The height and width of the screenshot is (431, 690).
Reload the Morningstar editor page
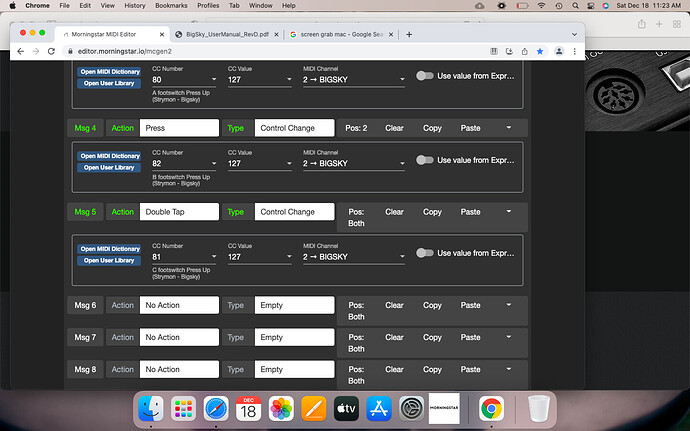tap(51, 52)
